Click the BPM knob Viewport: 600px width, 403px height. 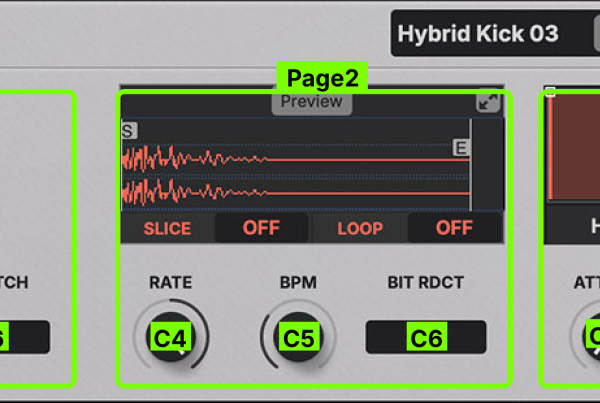pos(298,337)
